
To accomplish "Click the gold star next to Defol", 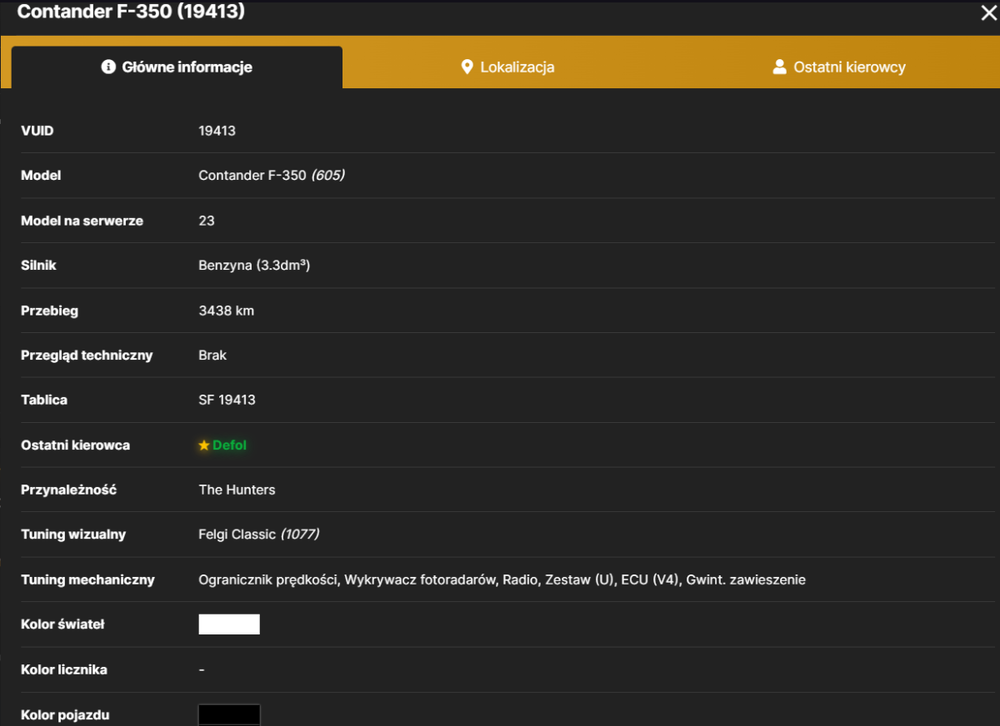I will (x=204, y=445).
